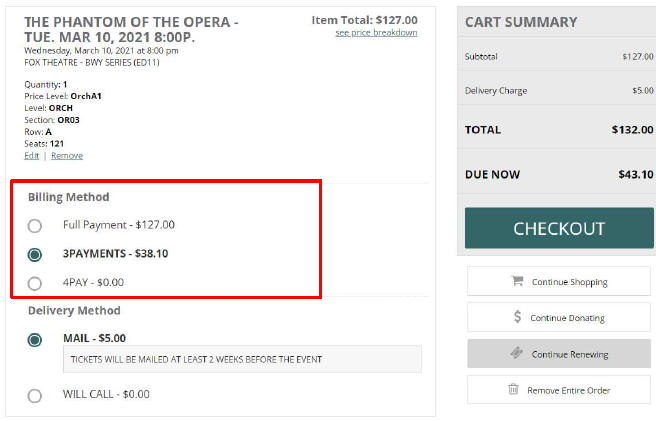Select the 3PAYMENTS radio button

click(x=35, y=254)
